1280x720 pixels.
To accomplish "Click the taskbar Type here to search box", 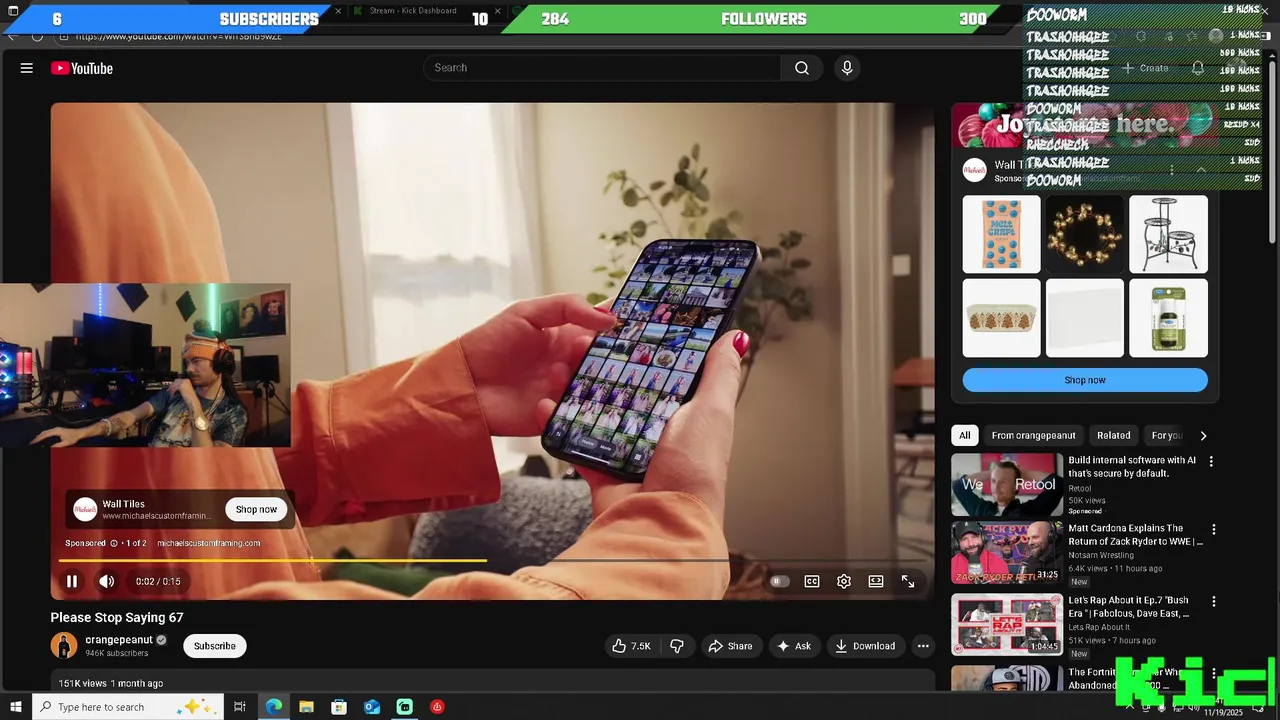I will tap(129, 707).
